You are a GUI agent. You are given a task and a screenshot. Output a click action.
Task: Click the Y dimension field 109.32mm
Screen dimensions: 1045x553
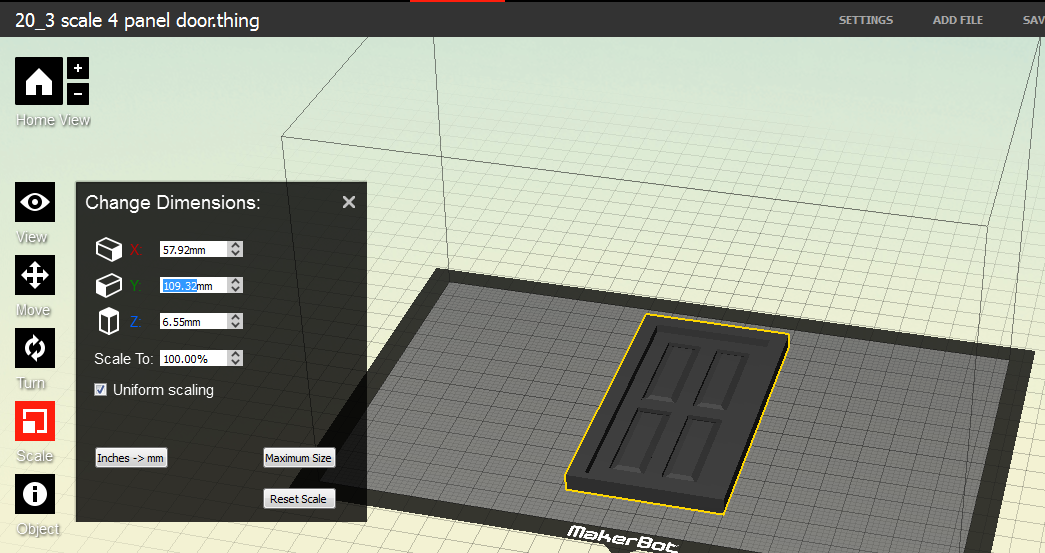194,285
